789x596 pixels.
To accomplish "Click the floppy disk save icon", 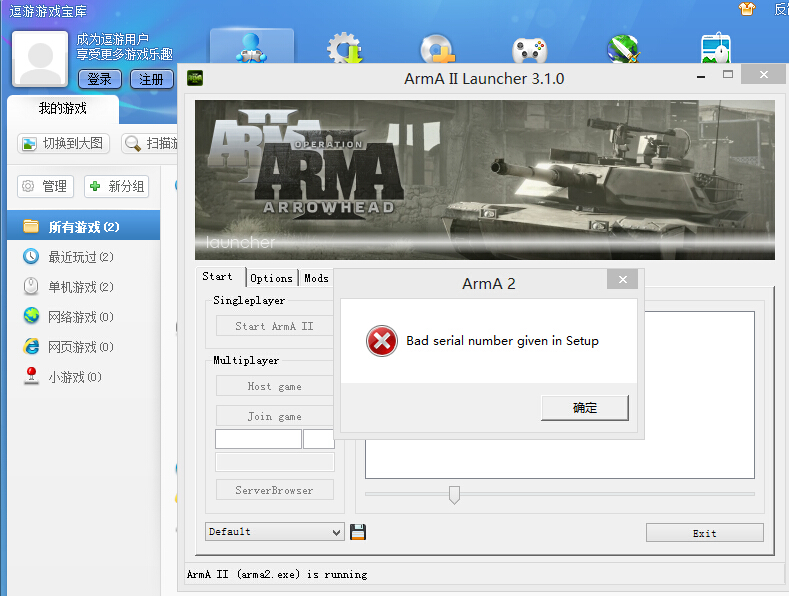I will pos(358,532).
